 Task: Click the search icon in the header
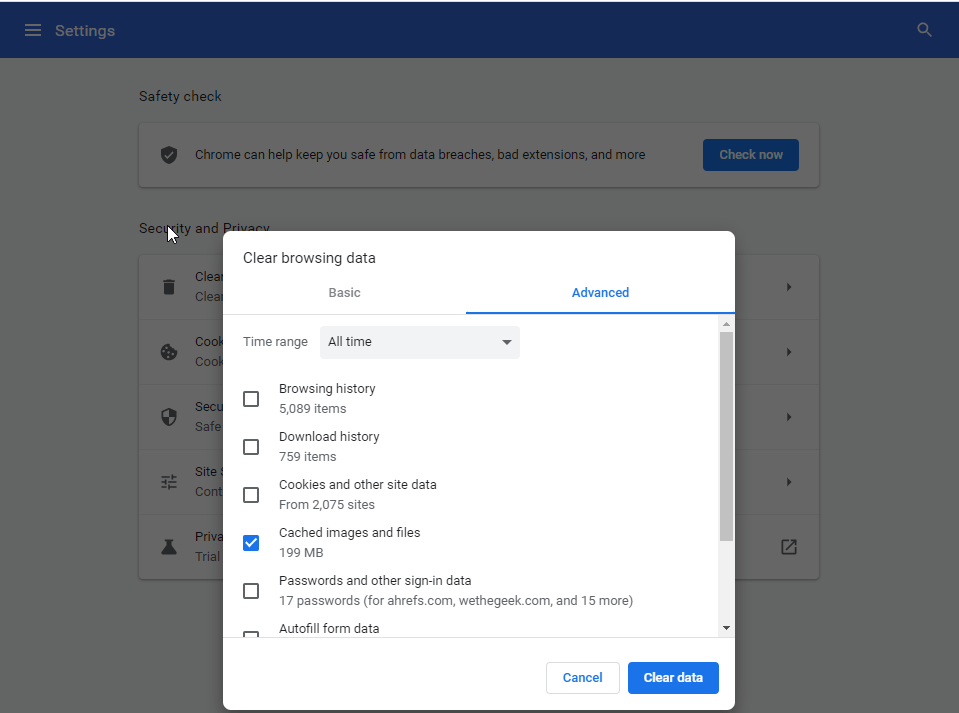[923, 29]
